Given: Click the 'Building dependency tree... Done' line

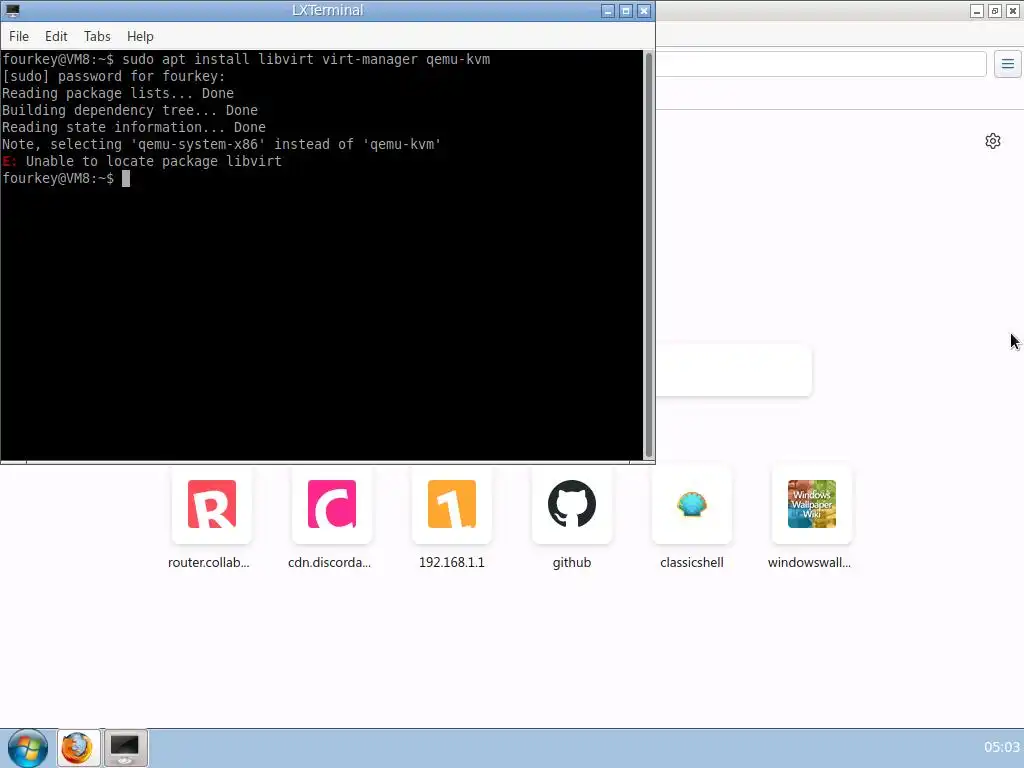Looking at the screenshot, I should [130, 110].
